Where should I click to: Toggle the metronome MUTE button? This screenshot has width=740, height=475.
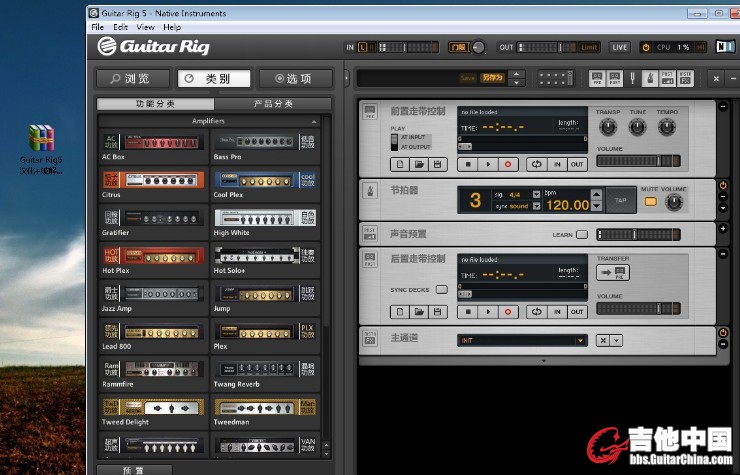(x=650, y=202)
